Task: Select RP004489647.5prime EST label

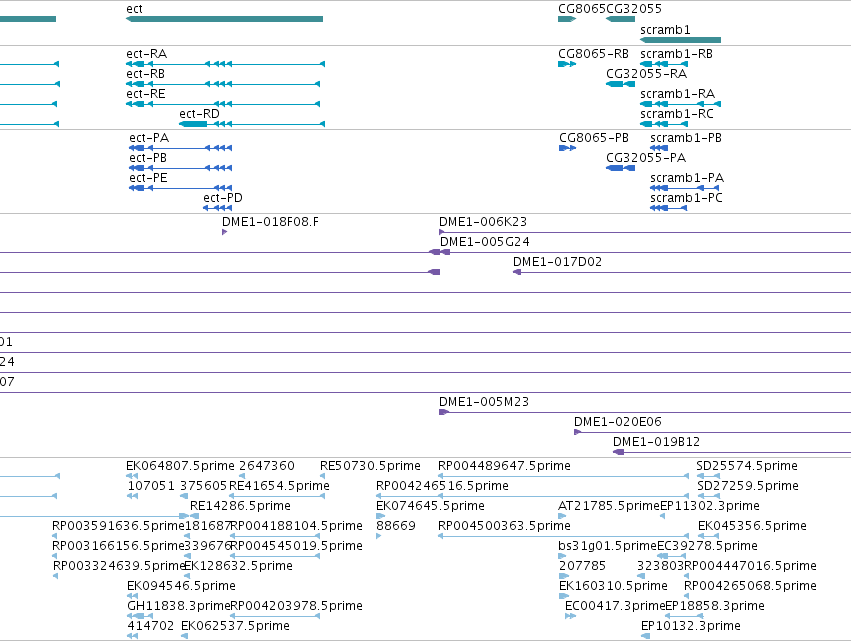Action: 505,466
